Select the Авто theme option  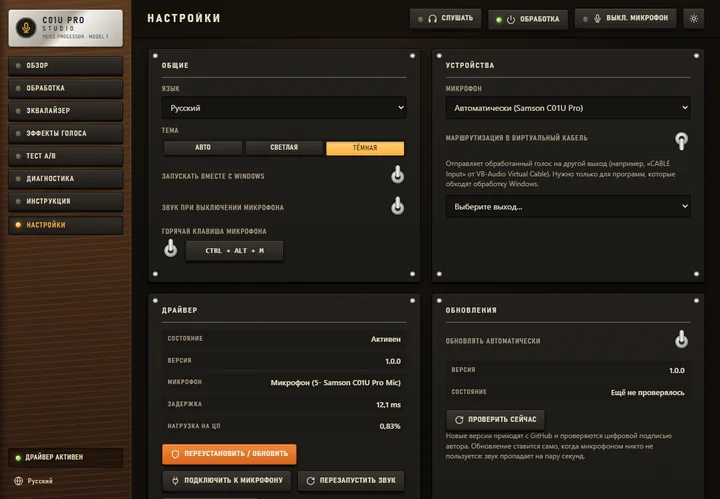click(202, 148)
